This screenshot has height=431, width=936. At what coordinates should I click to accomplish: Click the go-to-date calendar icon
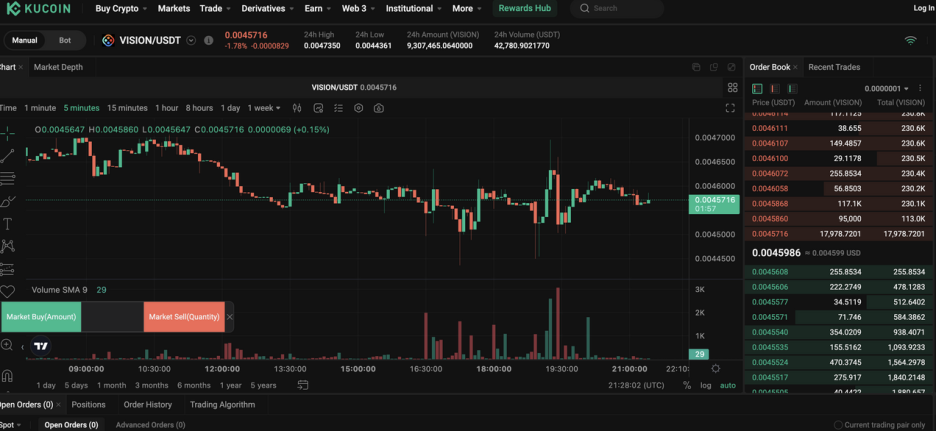coord(303,385)
